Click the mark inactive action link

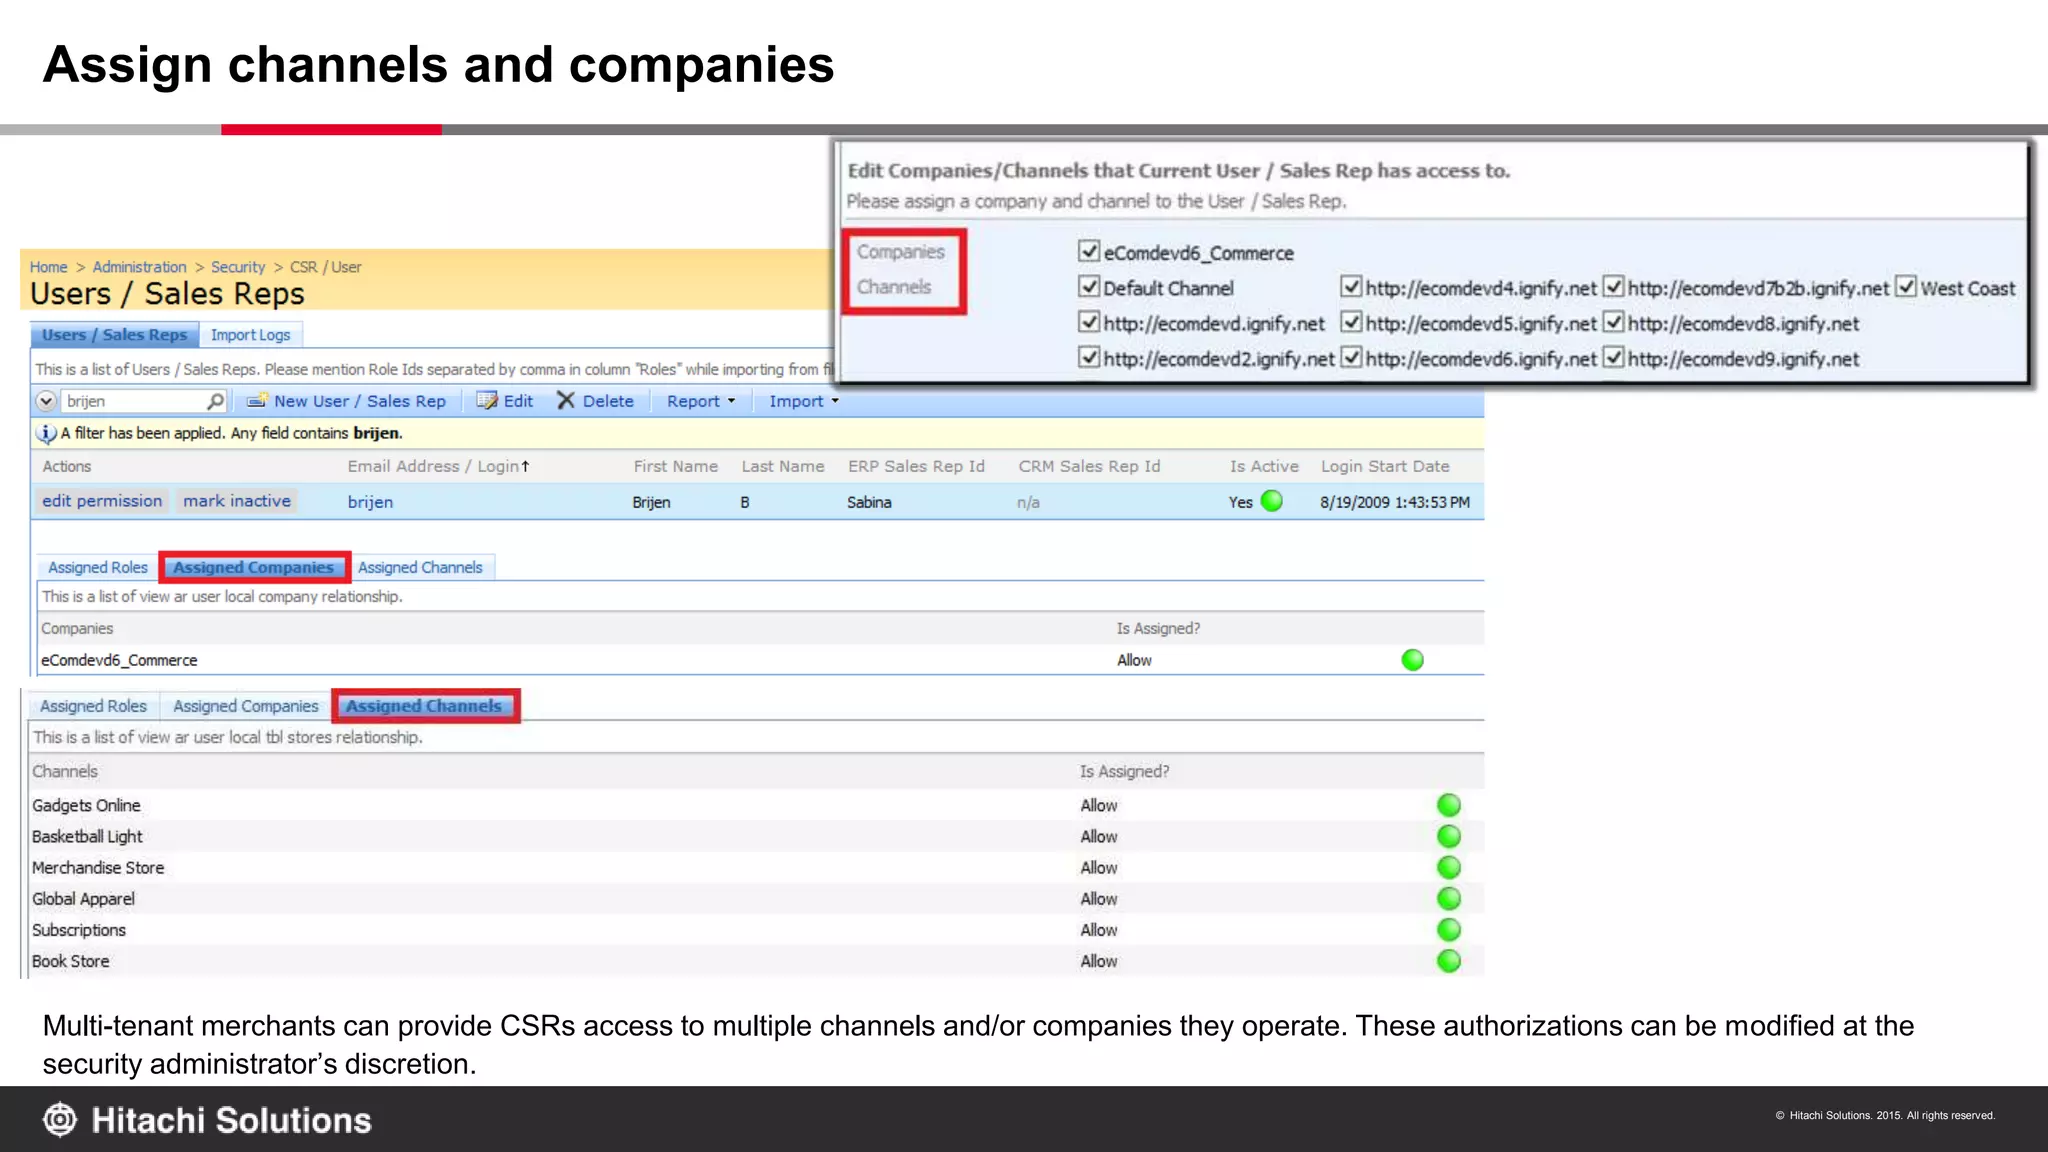(237, 501)
